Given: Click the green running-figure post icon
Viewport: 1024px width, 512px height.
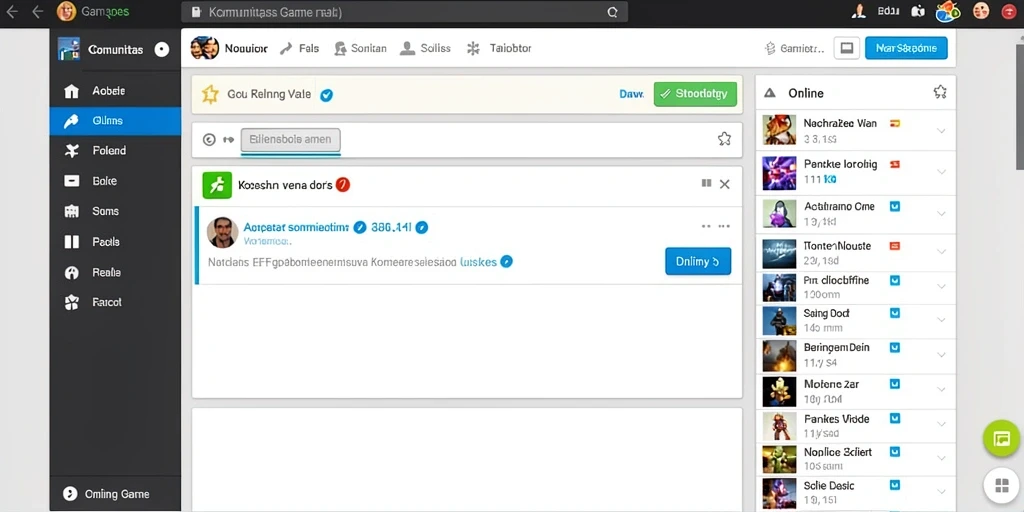Looking at the screenshot, I should click(x=217, y=185).
